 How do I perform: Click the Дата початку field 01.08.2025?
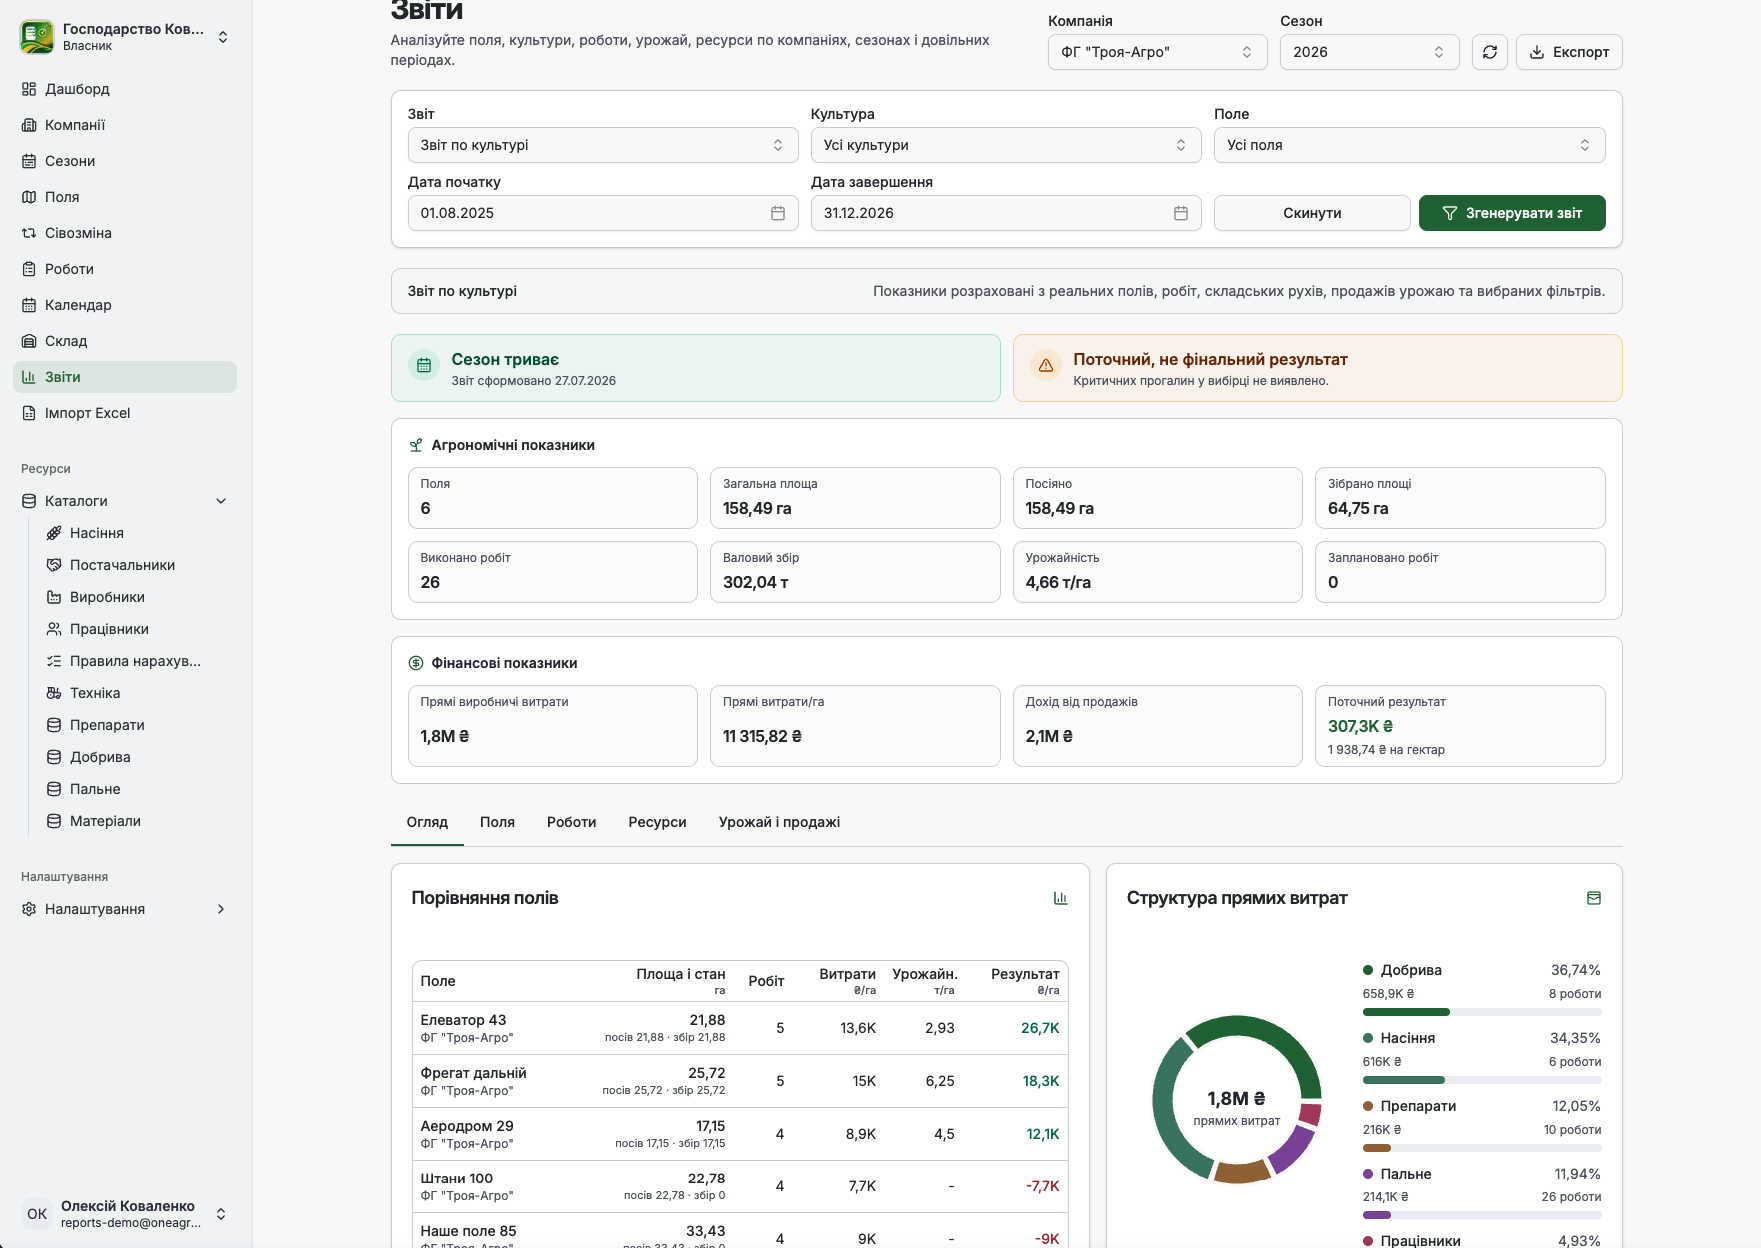click(x=603, y=213)
